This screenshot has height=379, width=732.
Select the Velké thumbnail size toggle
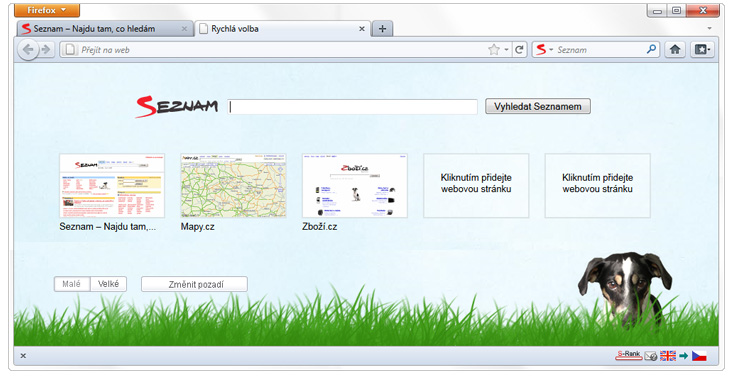108,284
